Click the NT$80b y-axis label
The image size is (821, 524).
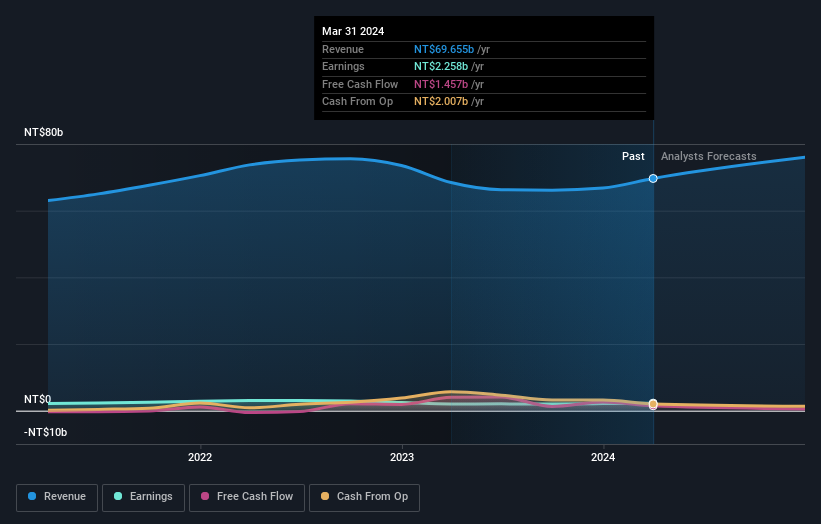tap(43, 132)
